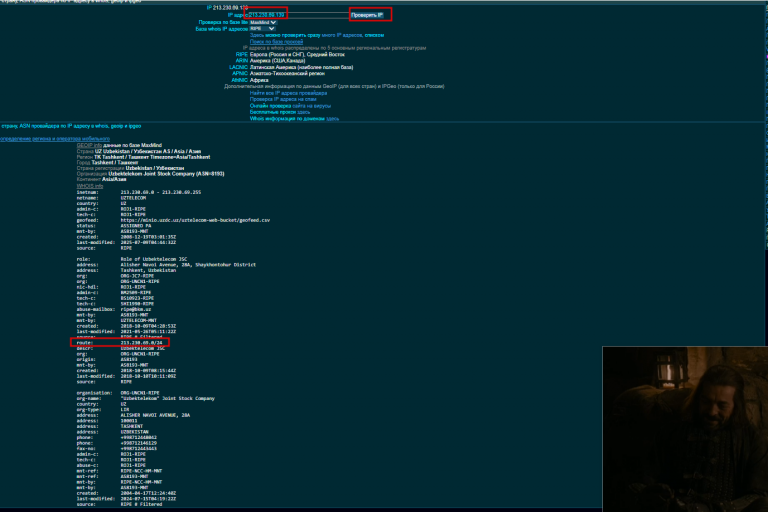Open Онлайн проверка сайта на вирусы link
Screen dimensions: 768x512
[290, 105]
